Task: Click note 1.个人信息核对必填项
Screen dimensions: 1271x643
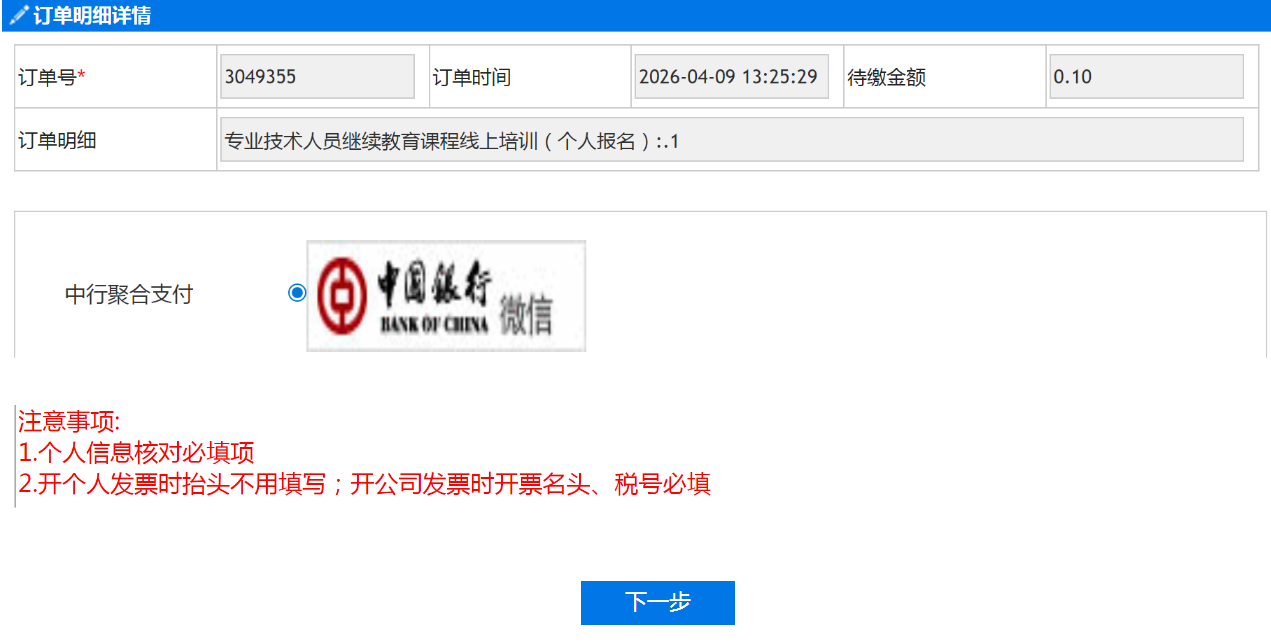Action: click(136, 453)
